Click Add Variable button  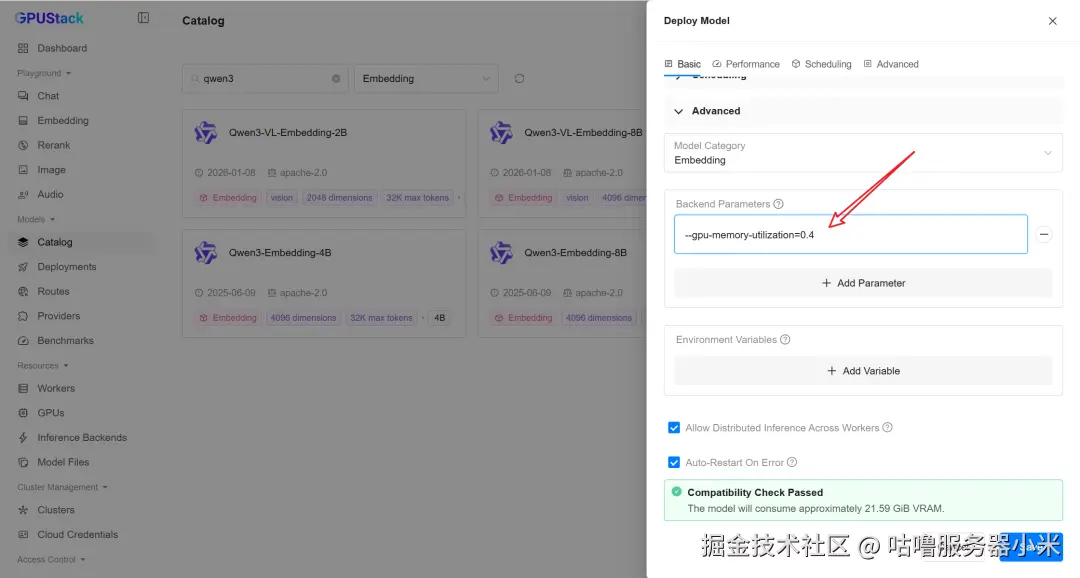[x=863, y=371]
